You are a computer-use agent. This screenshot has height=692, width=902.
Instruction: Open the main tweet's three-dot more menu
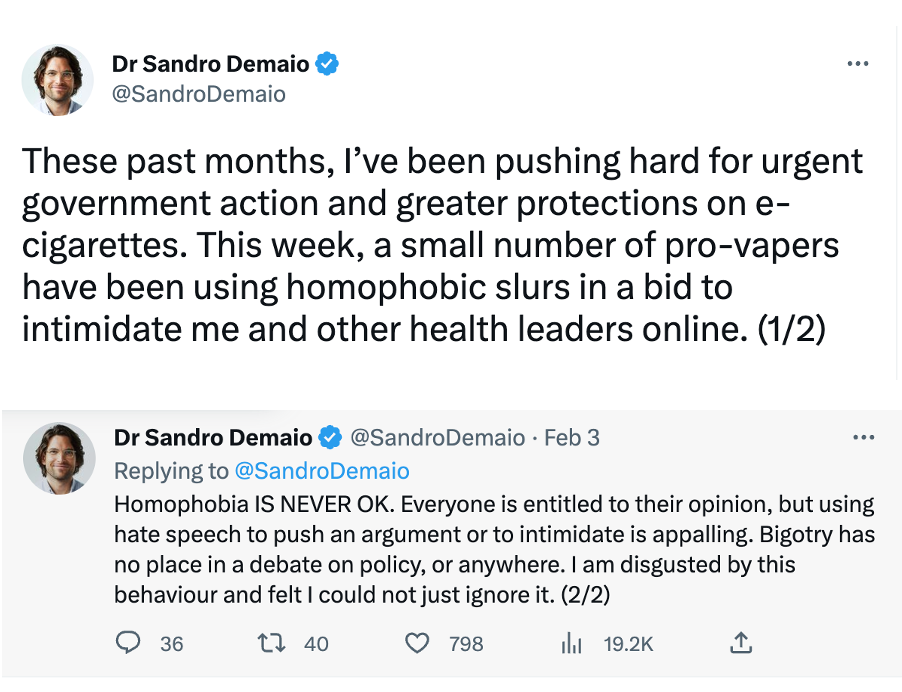(857, 64)
